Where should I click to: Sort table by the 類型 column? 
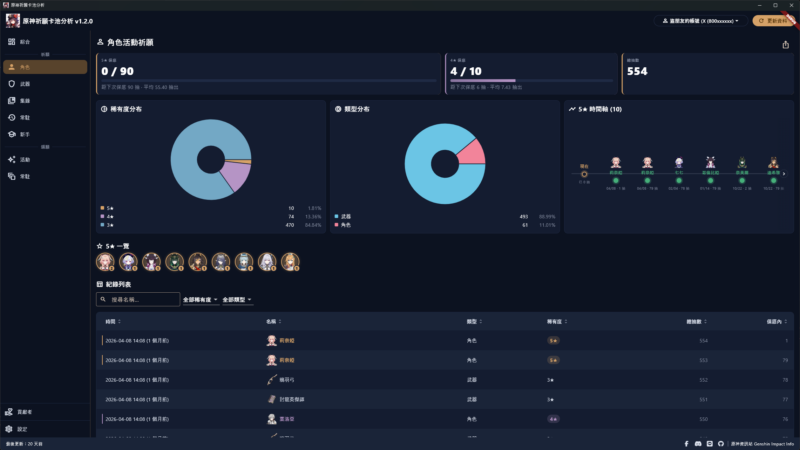point(474,321)
